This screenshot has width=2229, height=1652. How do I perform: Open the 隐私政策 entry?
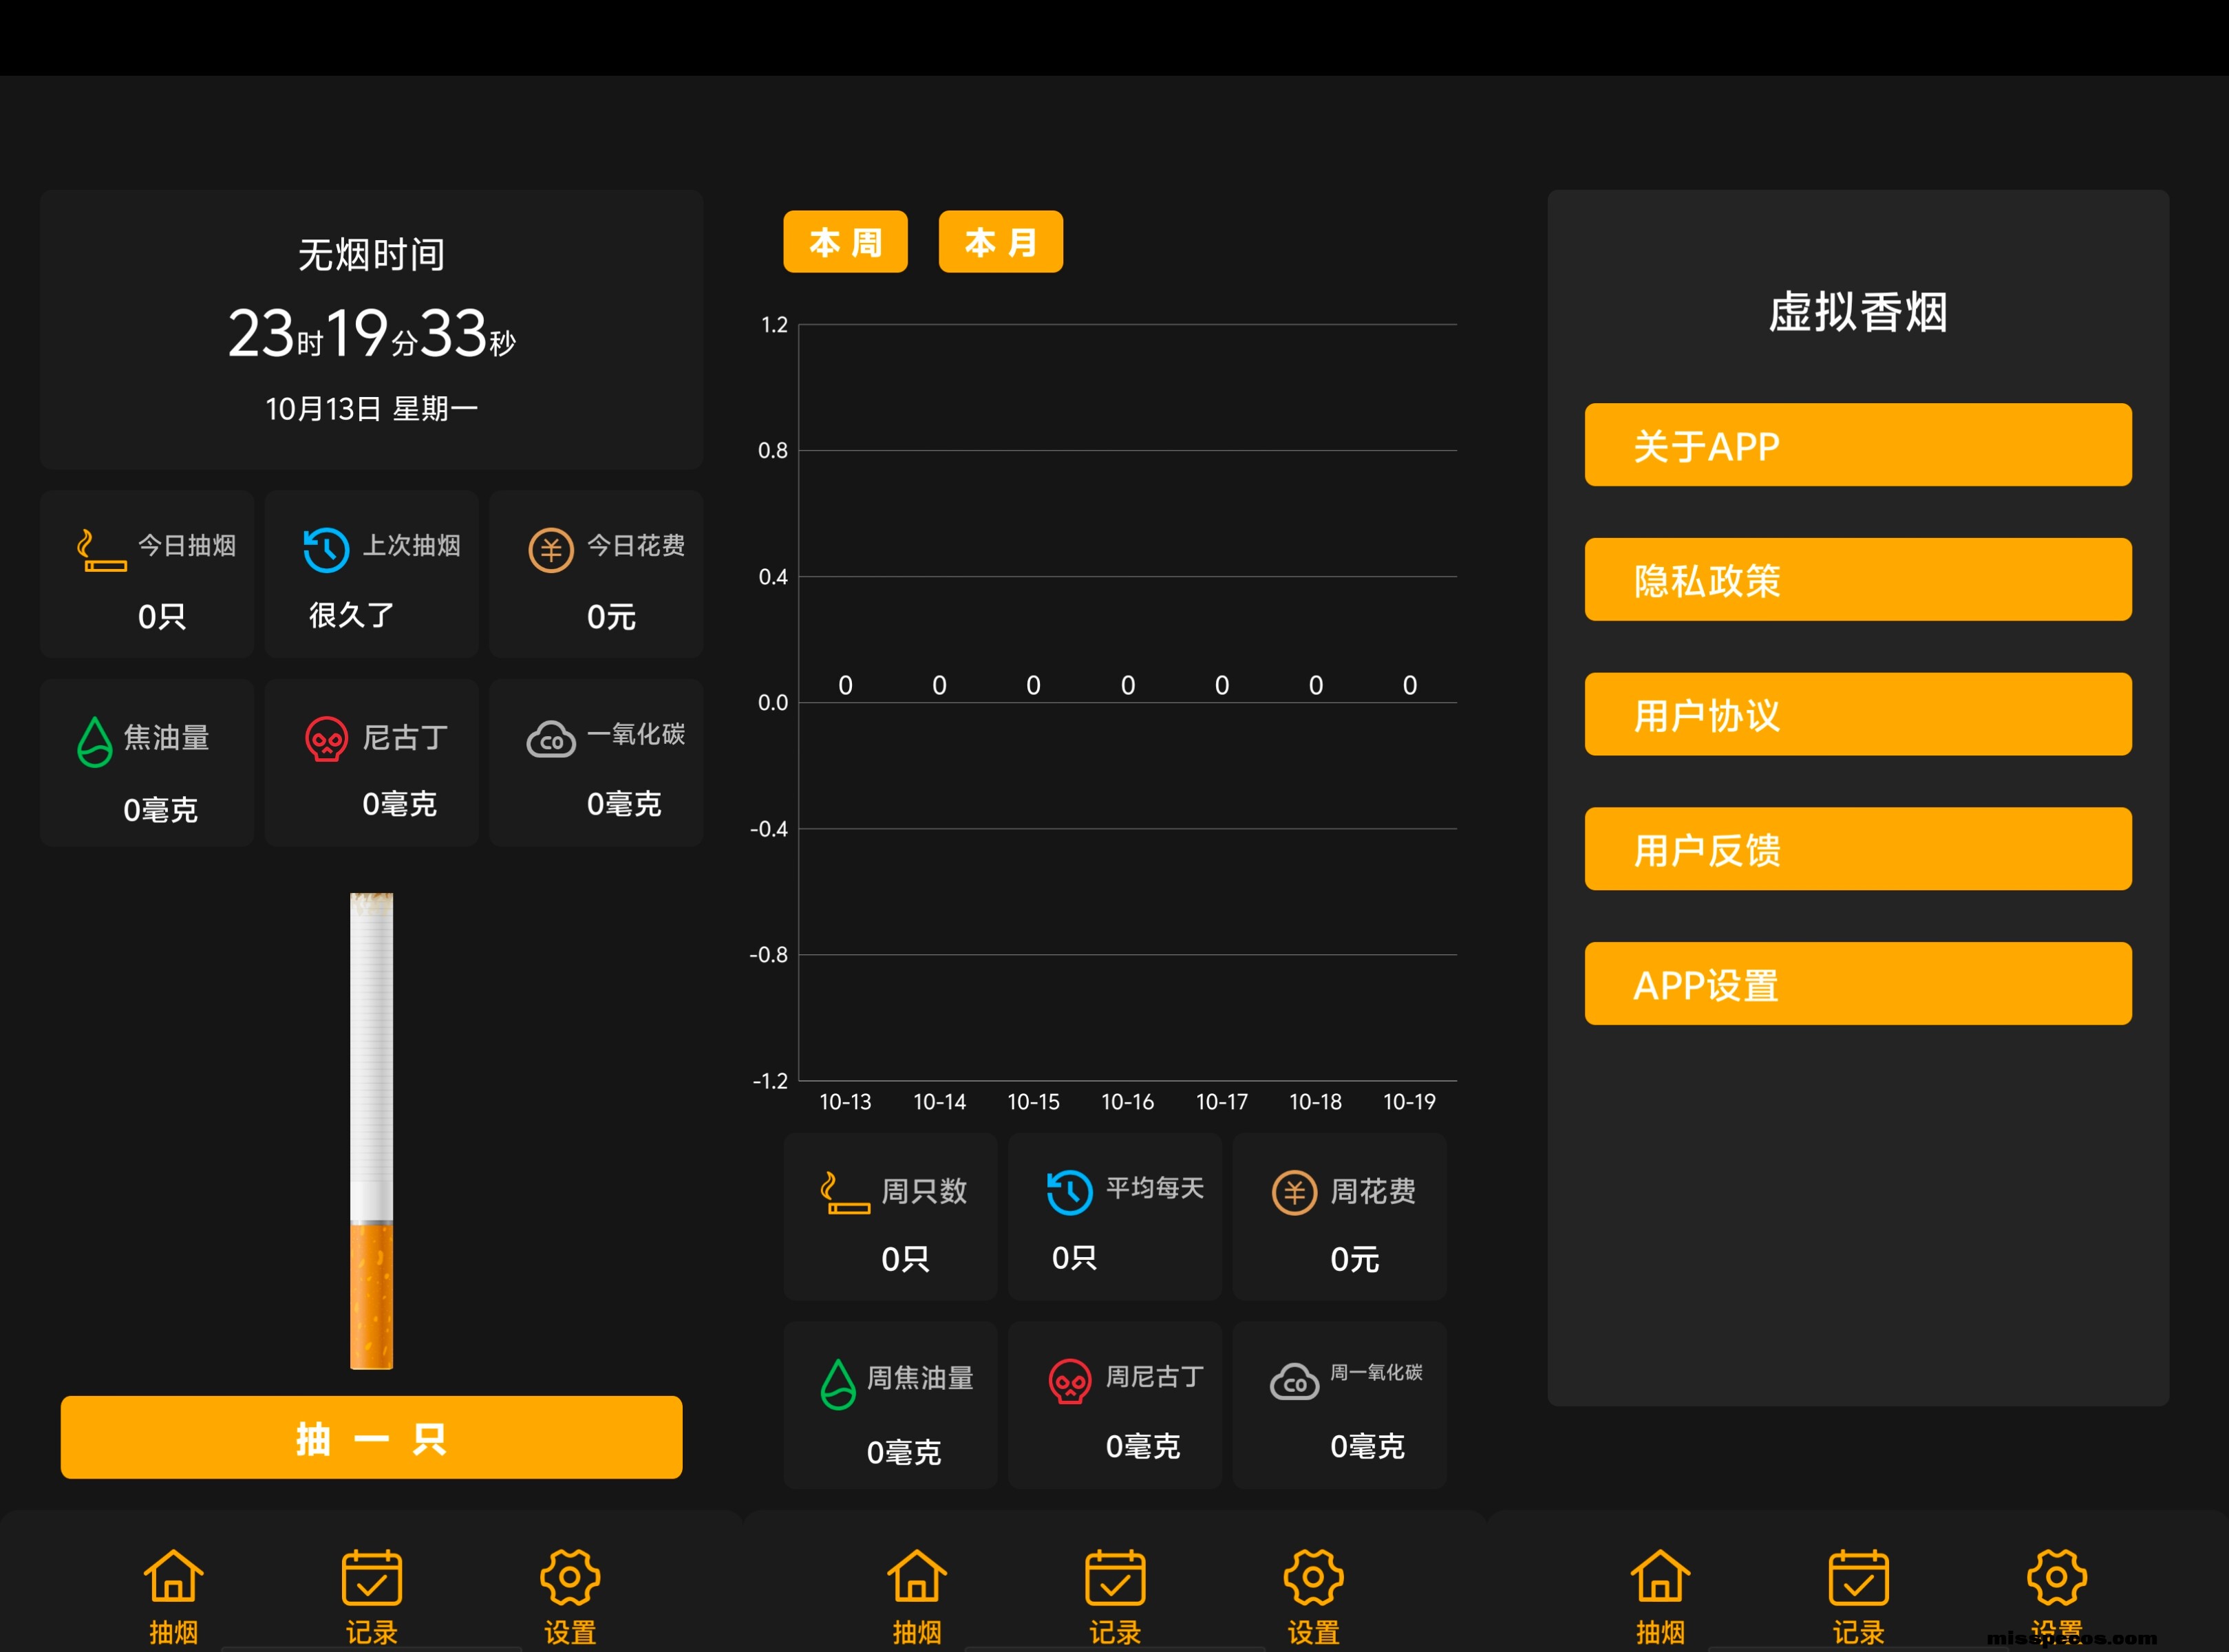[x=1857, y=580]
